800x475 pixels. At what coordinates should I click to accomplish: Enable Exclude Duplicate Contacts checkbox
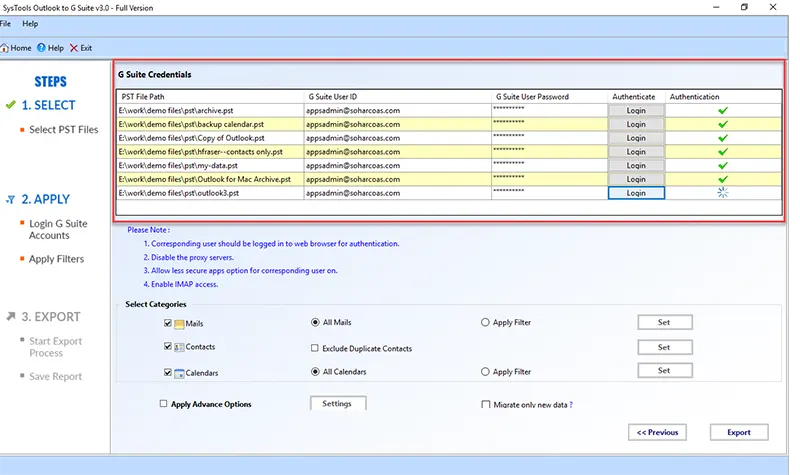(x=315, y=348)
